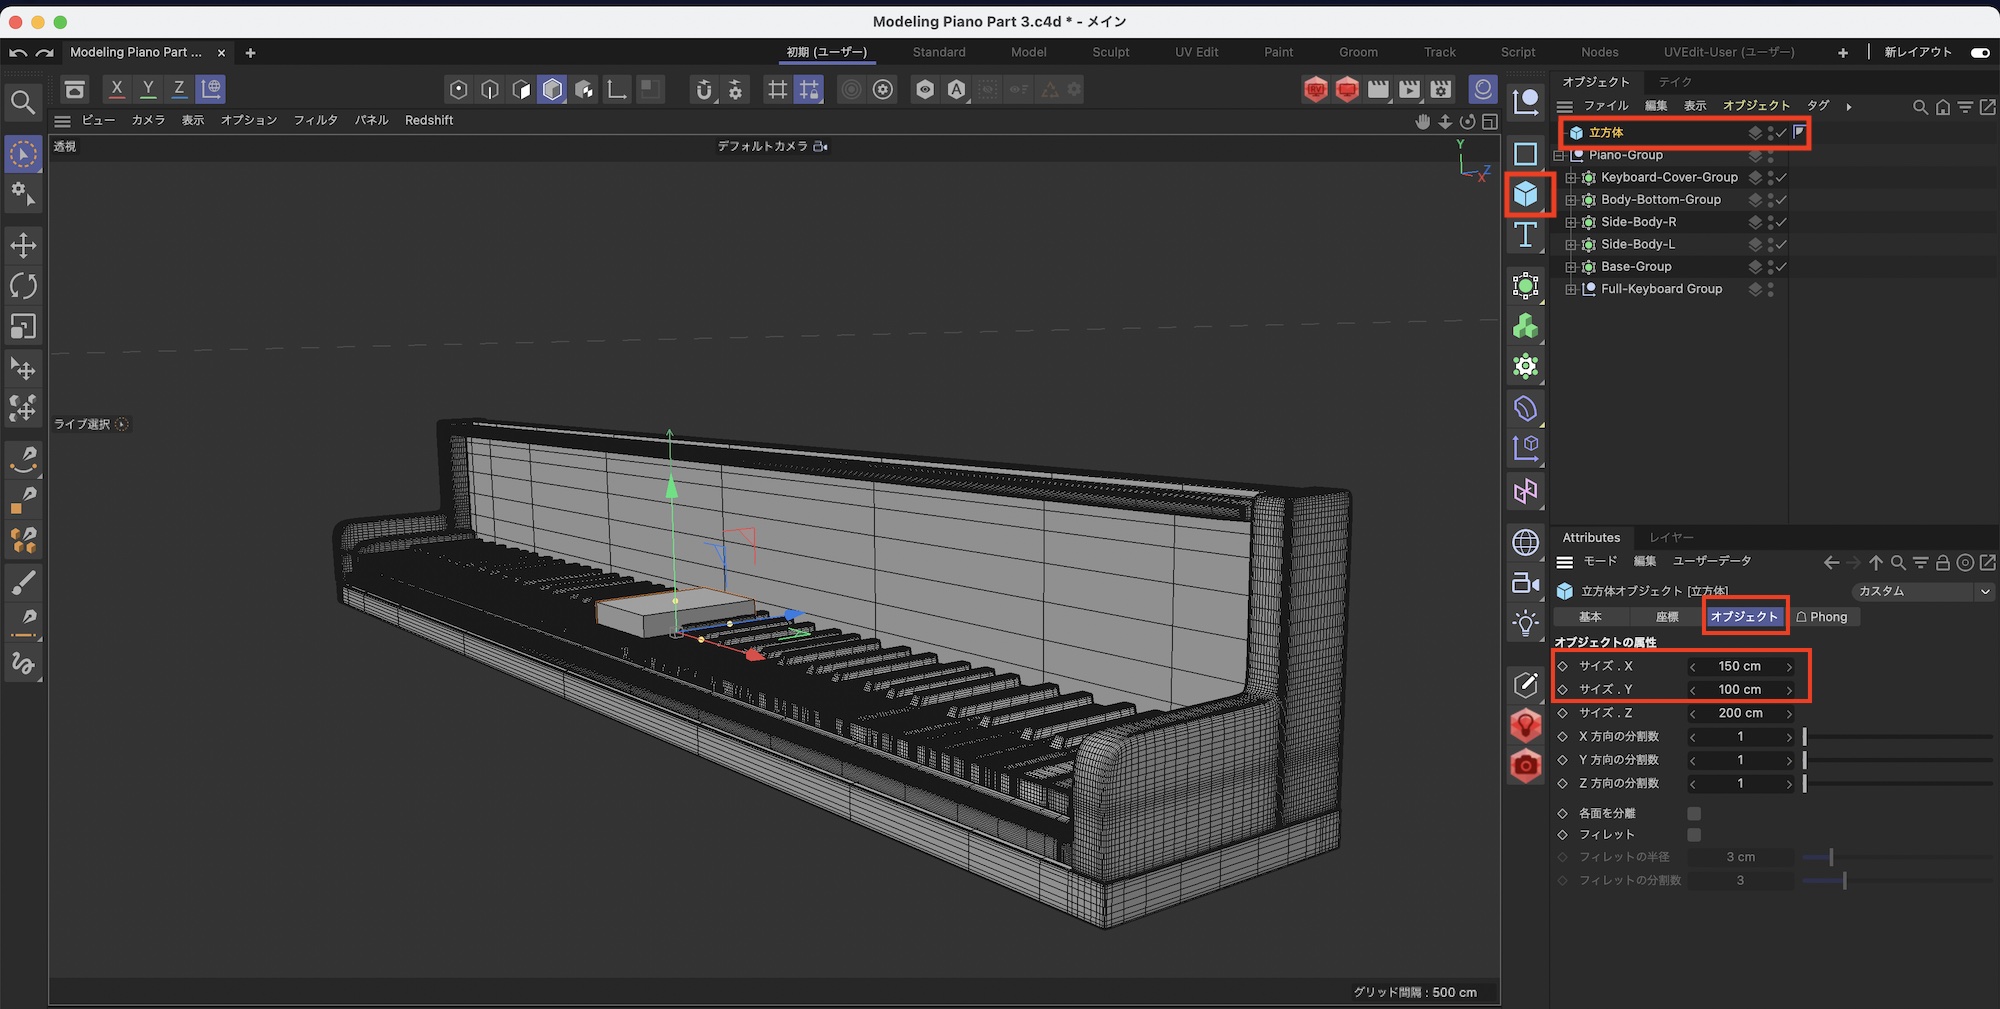Click the Camera object icon

pyautogui.click(x=1525, y=583)
